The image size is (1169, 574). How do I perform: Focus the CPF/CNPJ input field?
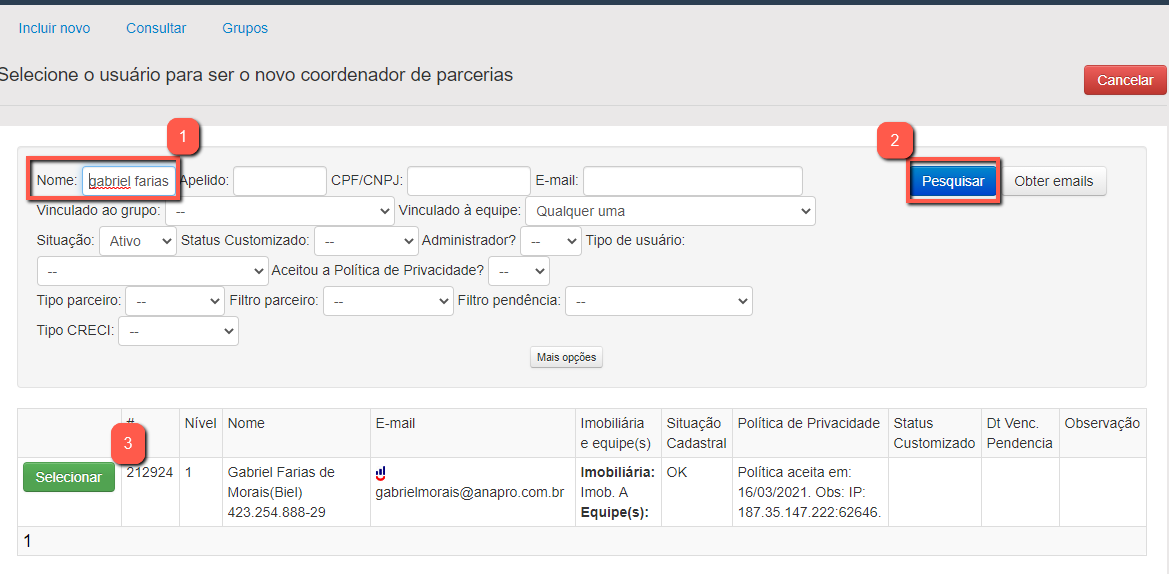[468, 181]
